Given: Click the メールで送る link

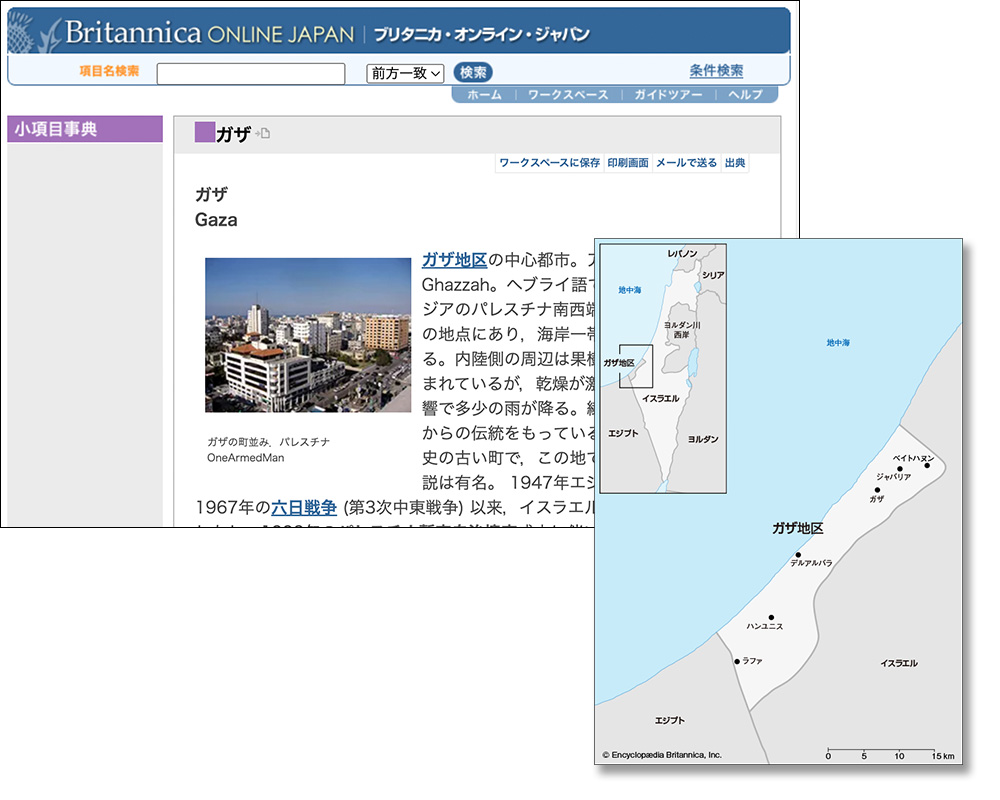Looking at the screenshot, I should [686, 163].
